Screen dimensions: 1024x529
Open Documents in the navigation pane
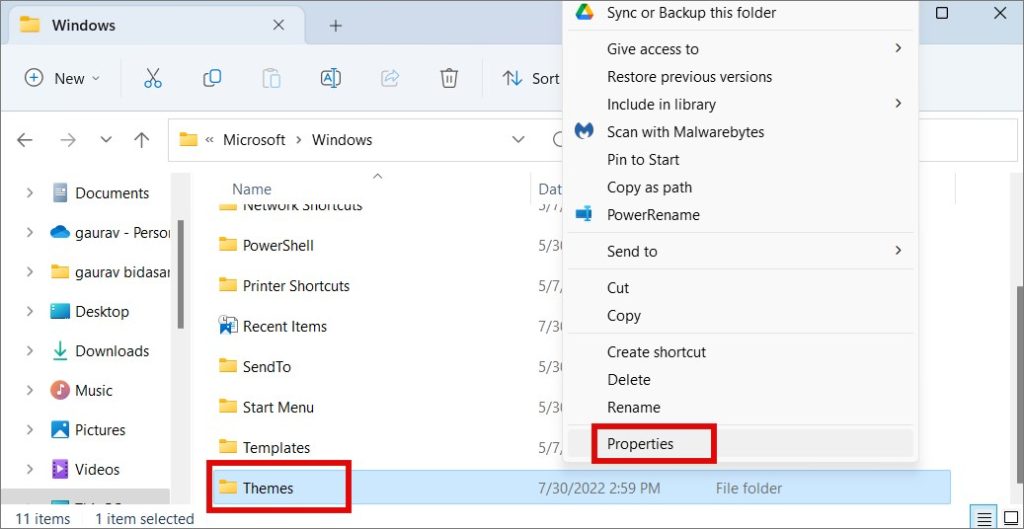[x=100, y=193]
